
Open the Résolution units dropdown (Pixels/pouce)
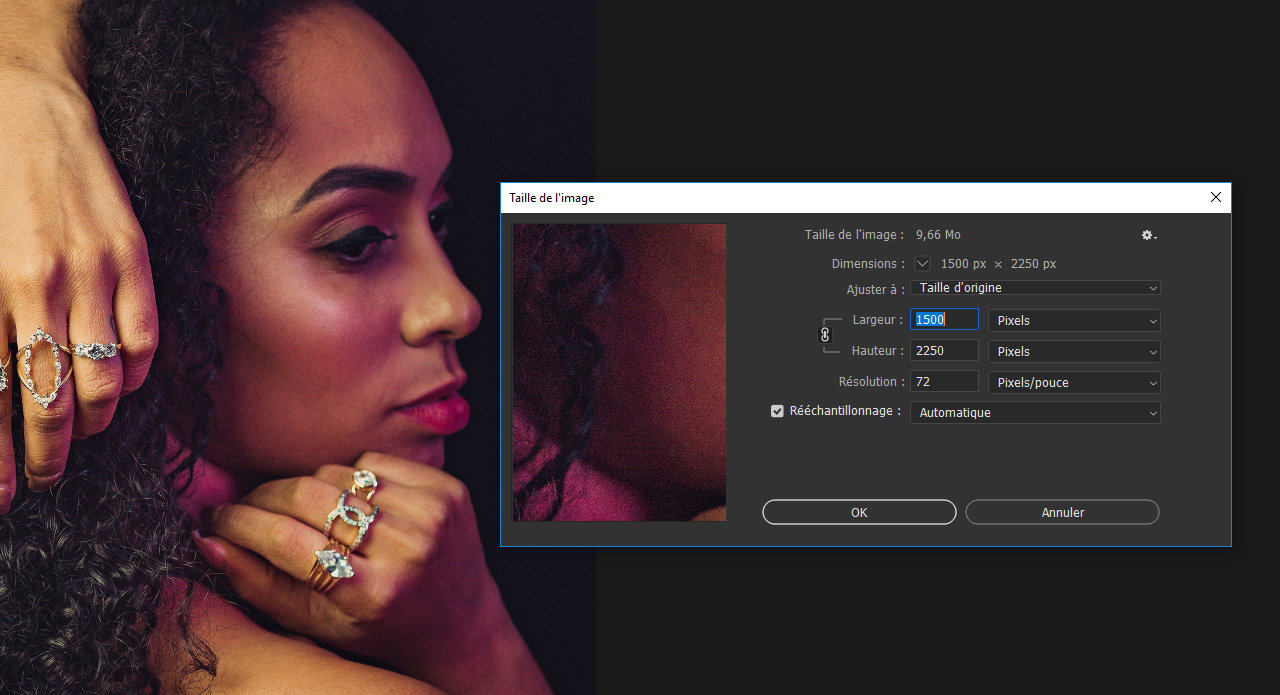tap(1074, 383)
